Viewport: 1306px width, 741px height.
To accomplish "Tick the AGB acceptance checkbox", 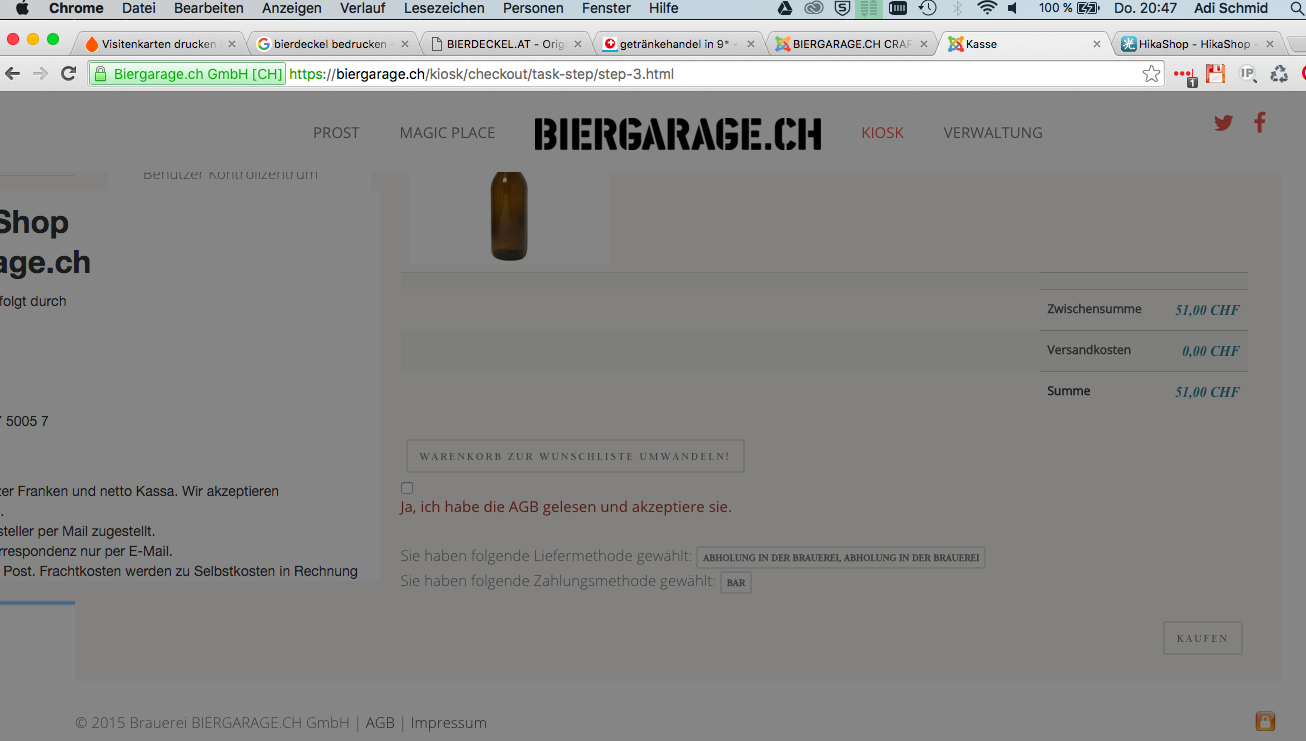I will (x=407, y=488).
